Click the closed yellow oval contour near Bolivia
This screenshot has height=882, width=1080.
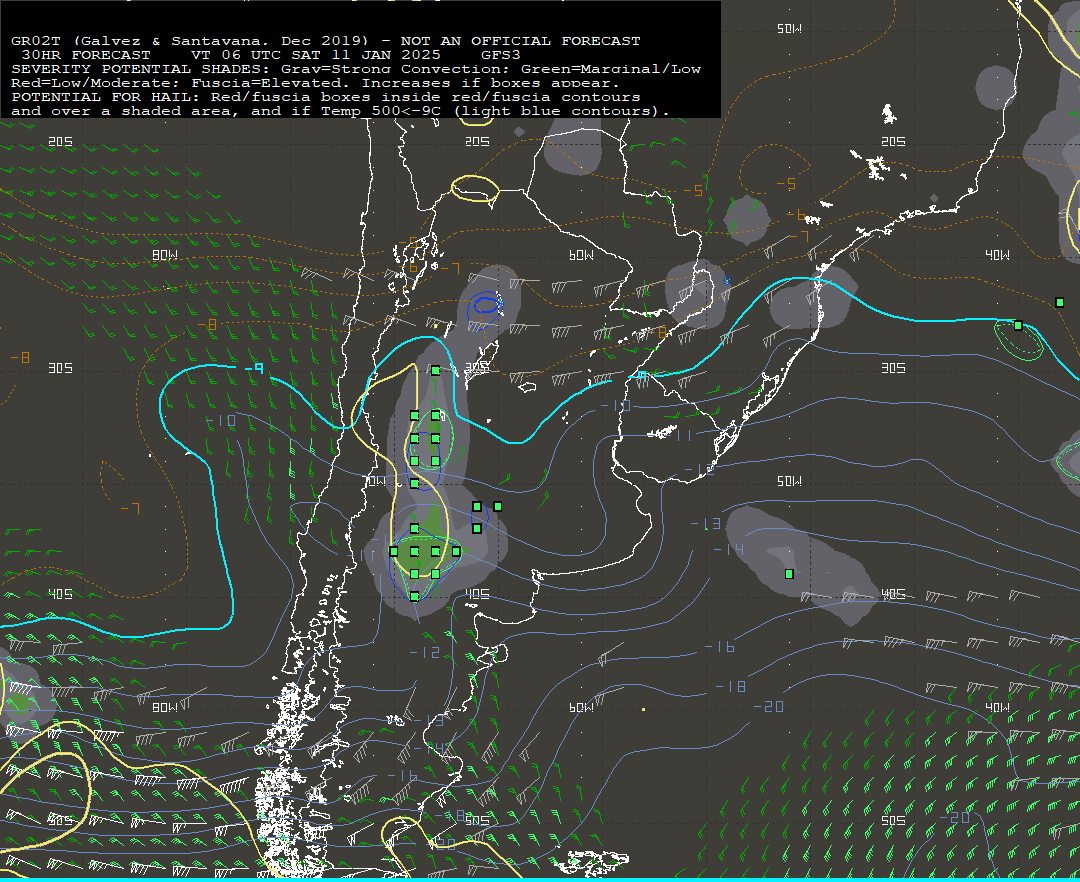(475, 188)
